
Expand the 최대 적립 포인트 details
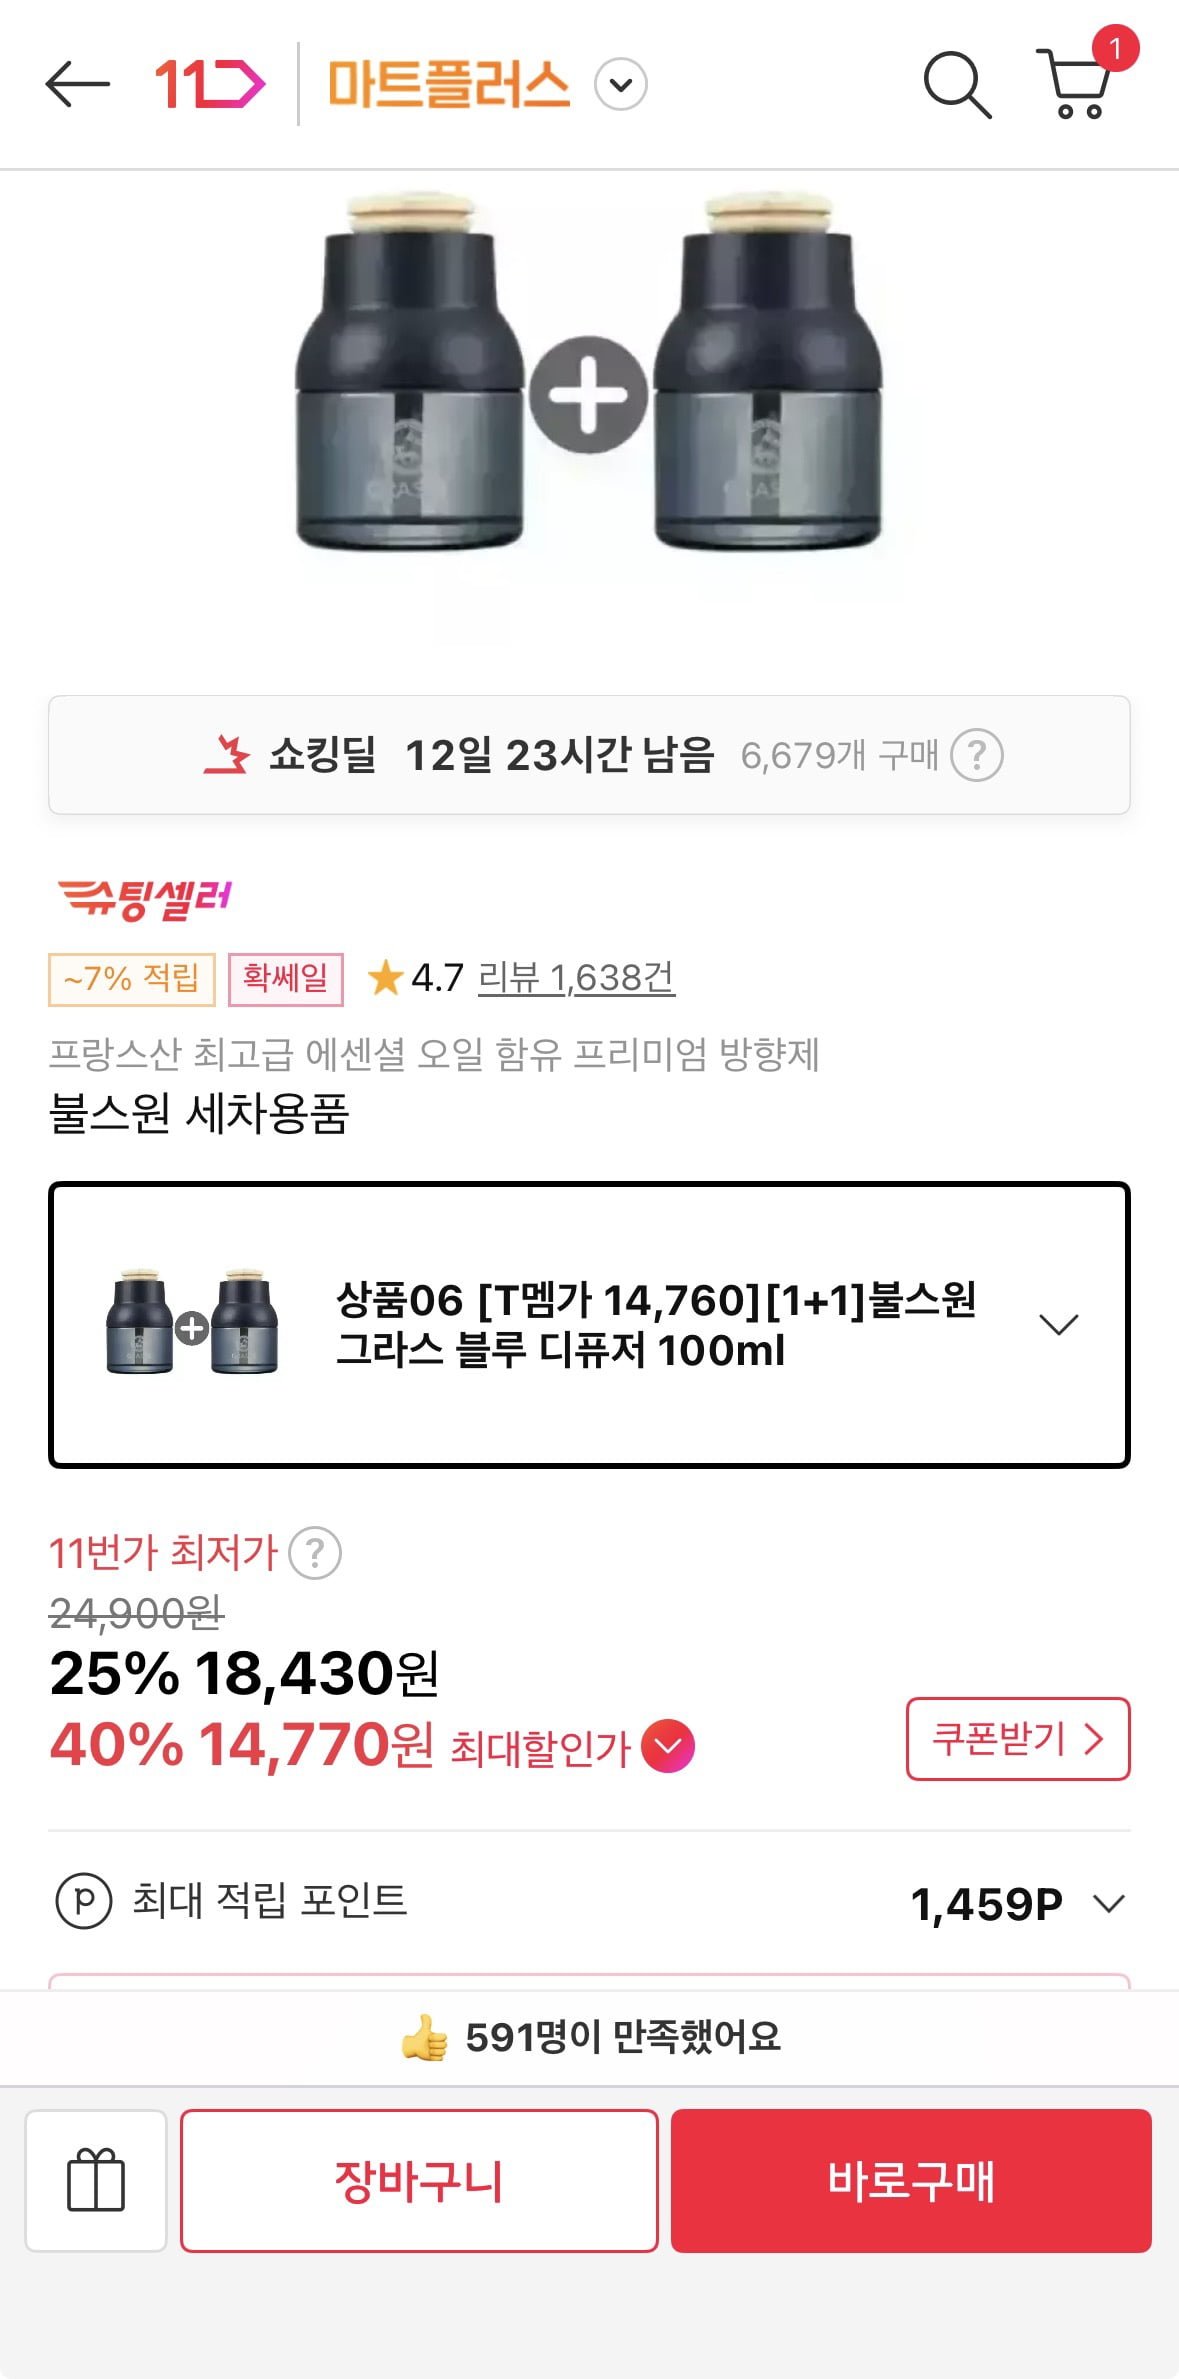point(1108,1902)
